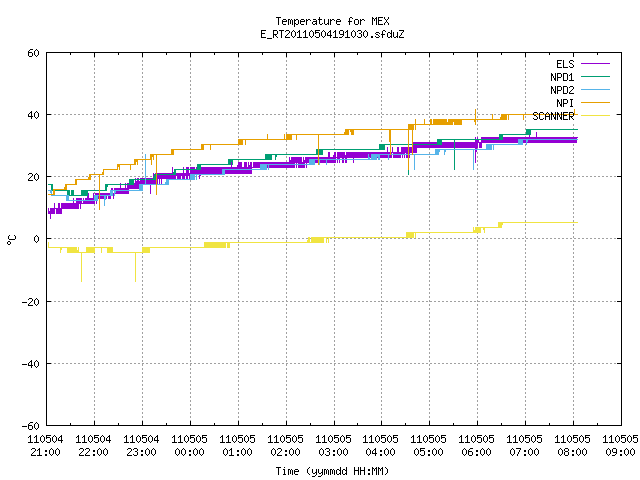Click the file name E_RT20110504191030.sfduZ

(x=332, y=34)
